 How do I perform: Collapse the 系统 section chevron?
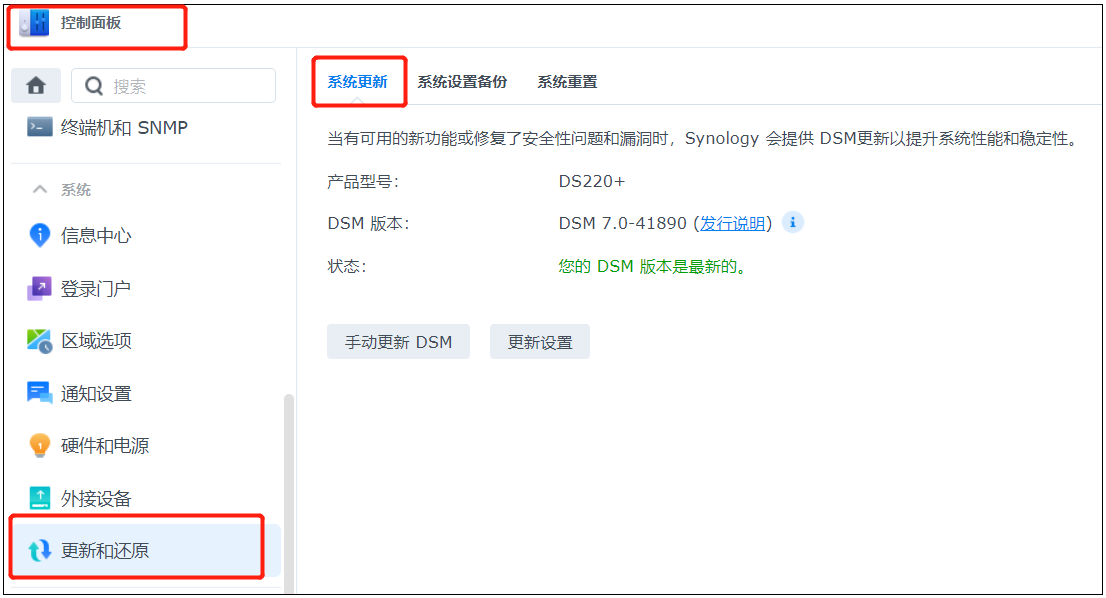(40, 189)
